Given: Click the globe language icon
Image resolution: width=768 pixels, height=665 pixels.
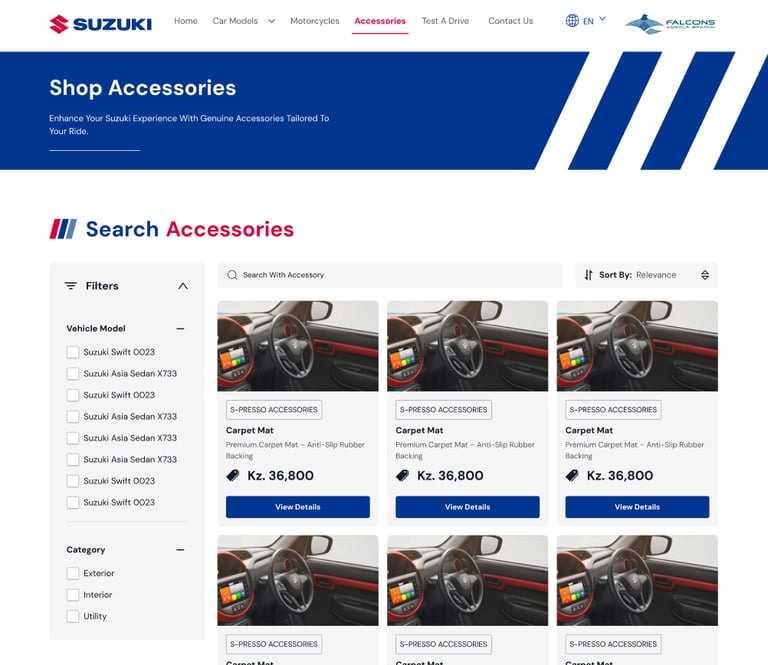Looking at the screenshot, I should 572,21.
